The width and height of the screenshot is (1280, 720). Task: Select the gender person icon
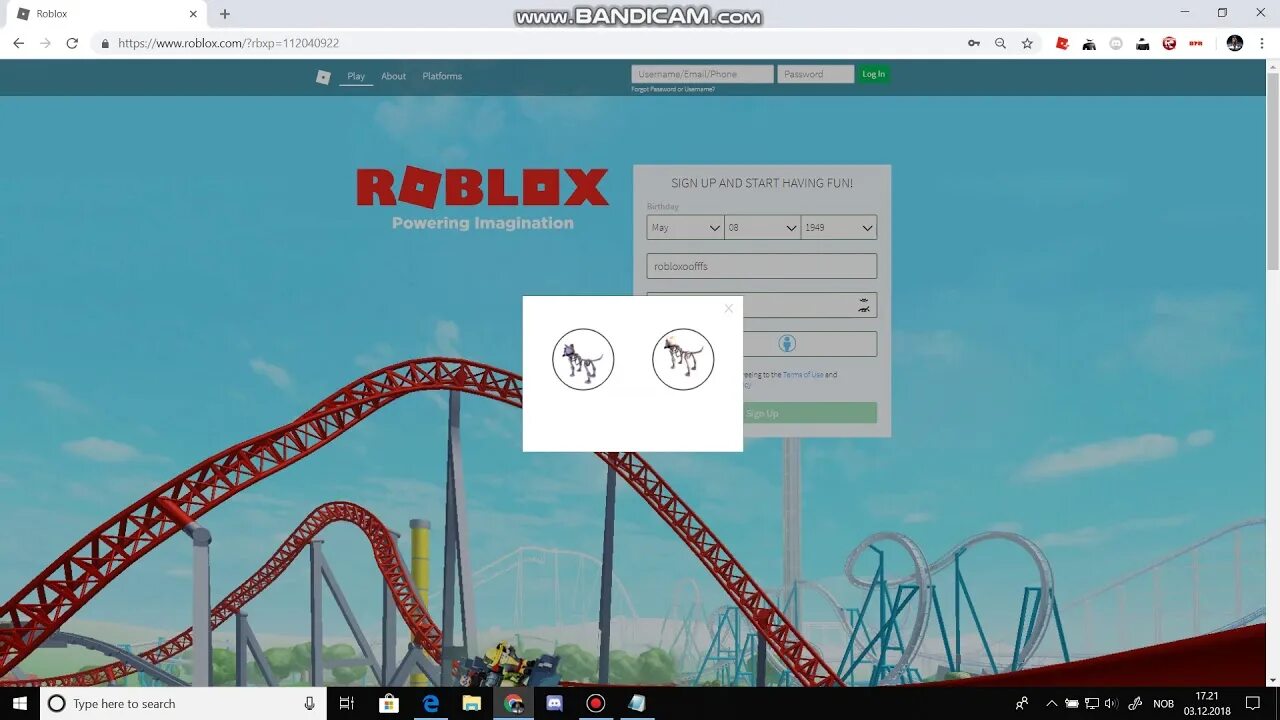[787, 344]
